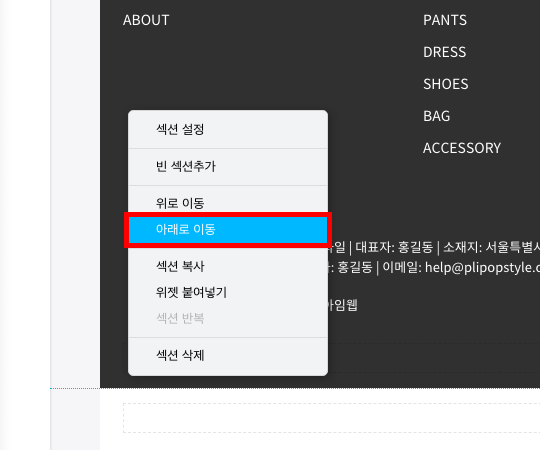The height and width of the screenshot is (450, 540).
Task: Select 섹션 삭제 to delete section
Action: [228, 355]
